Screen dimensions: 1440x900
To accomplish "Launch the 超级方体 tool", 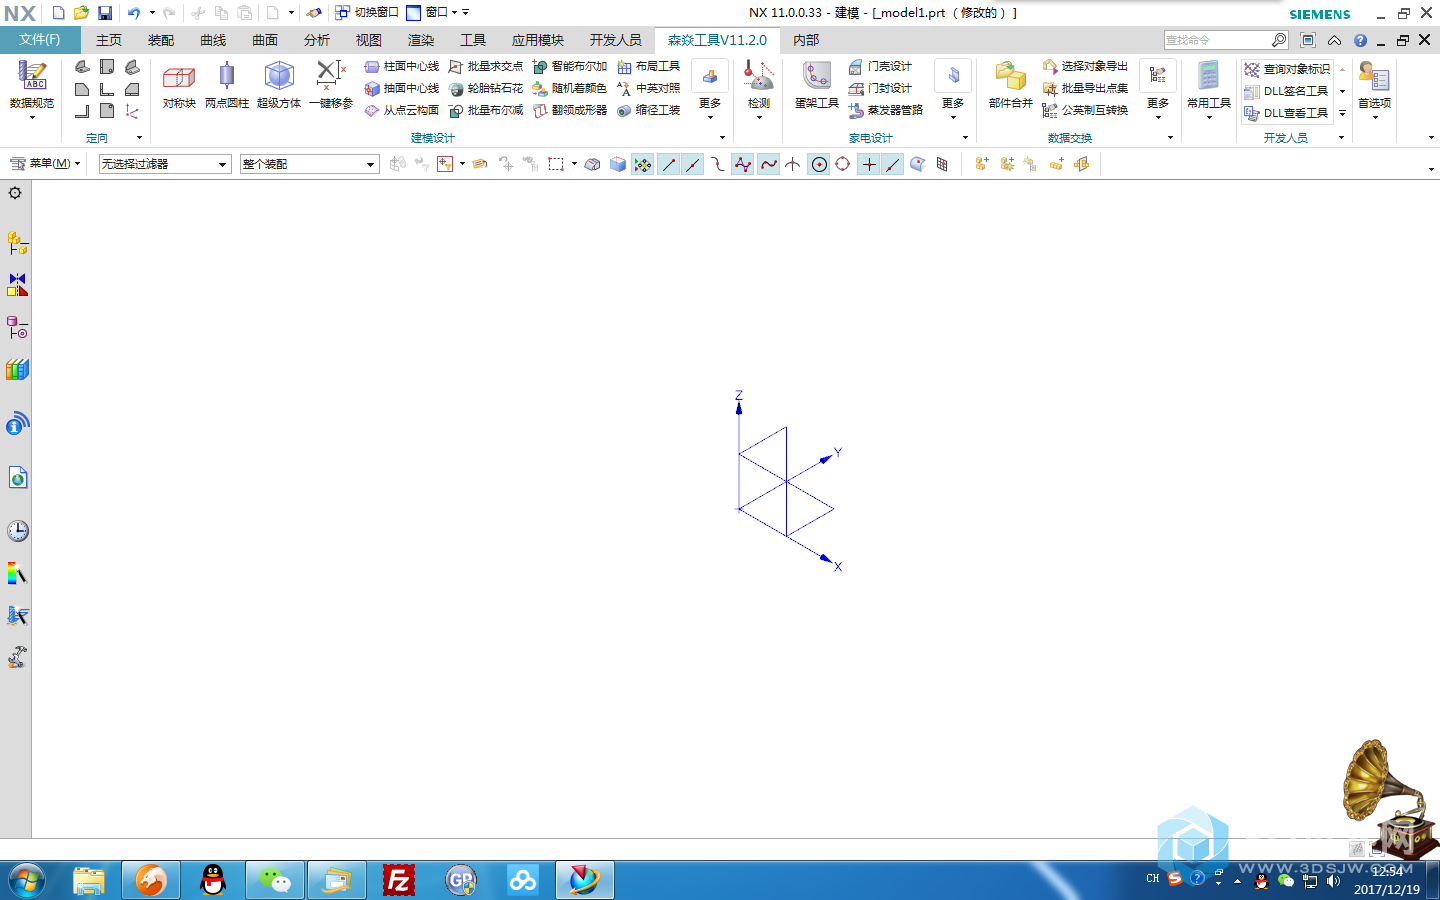I will (x=279, y=86).
